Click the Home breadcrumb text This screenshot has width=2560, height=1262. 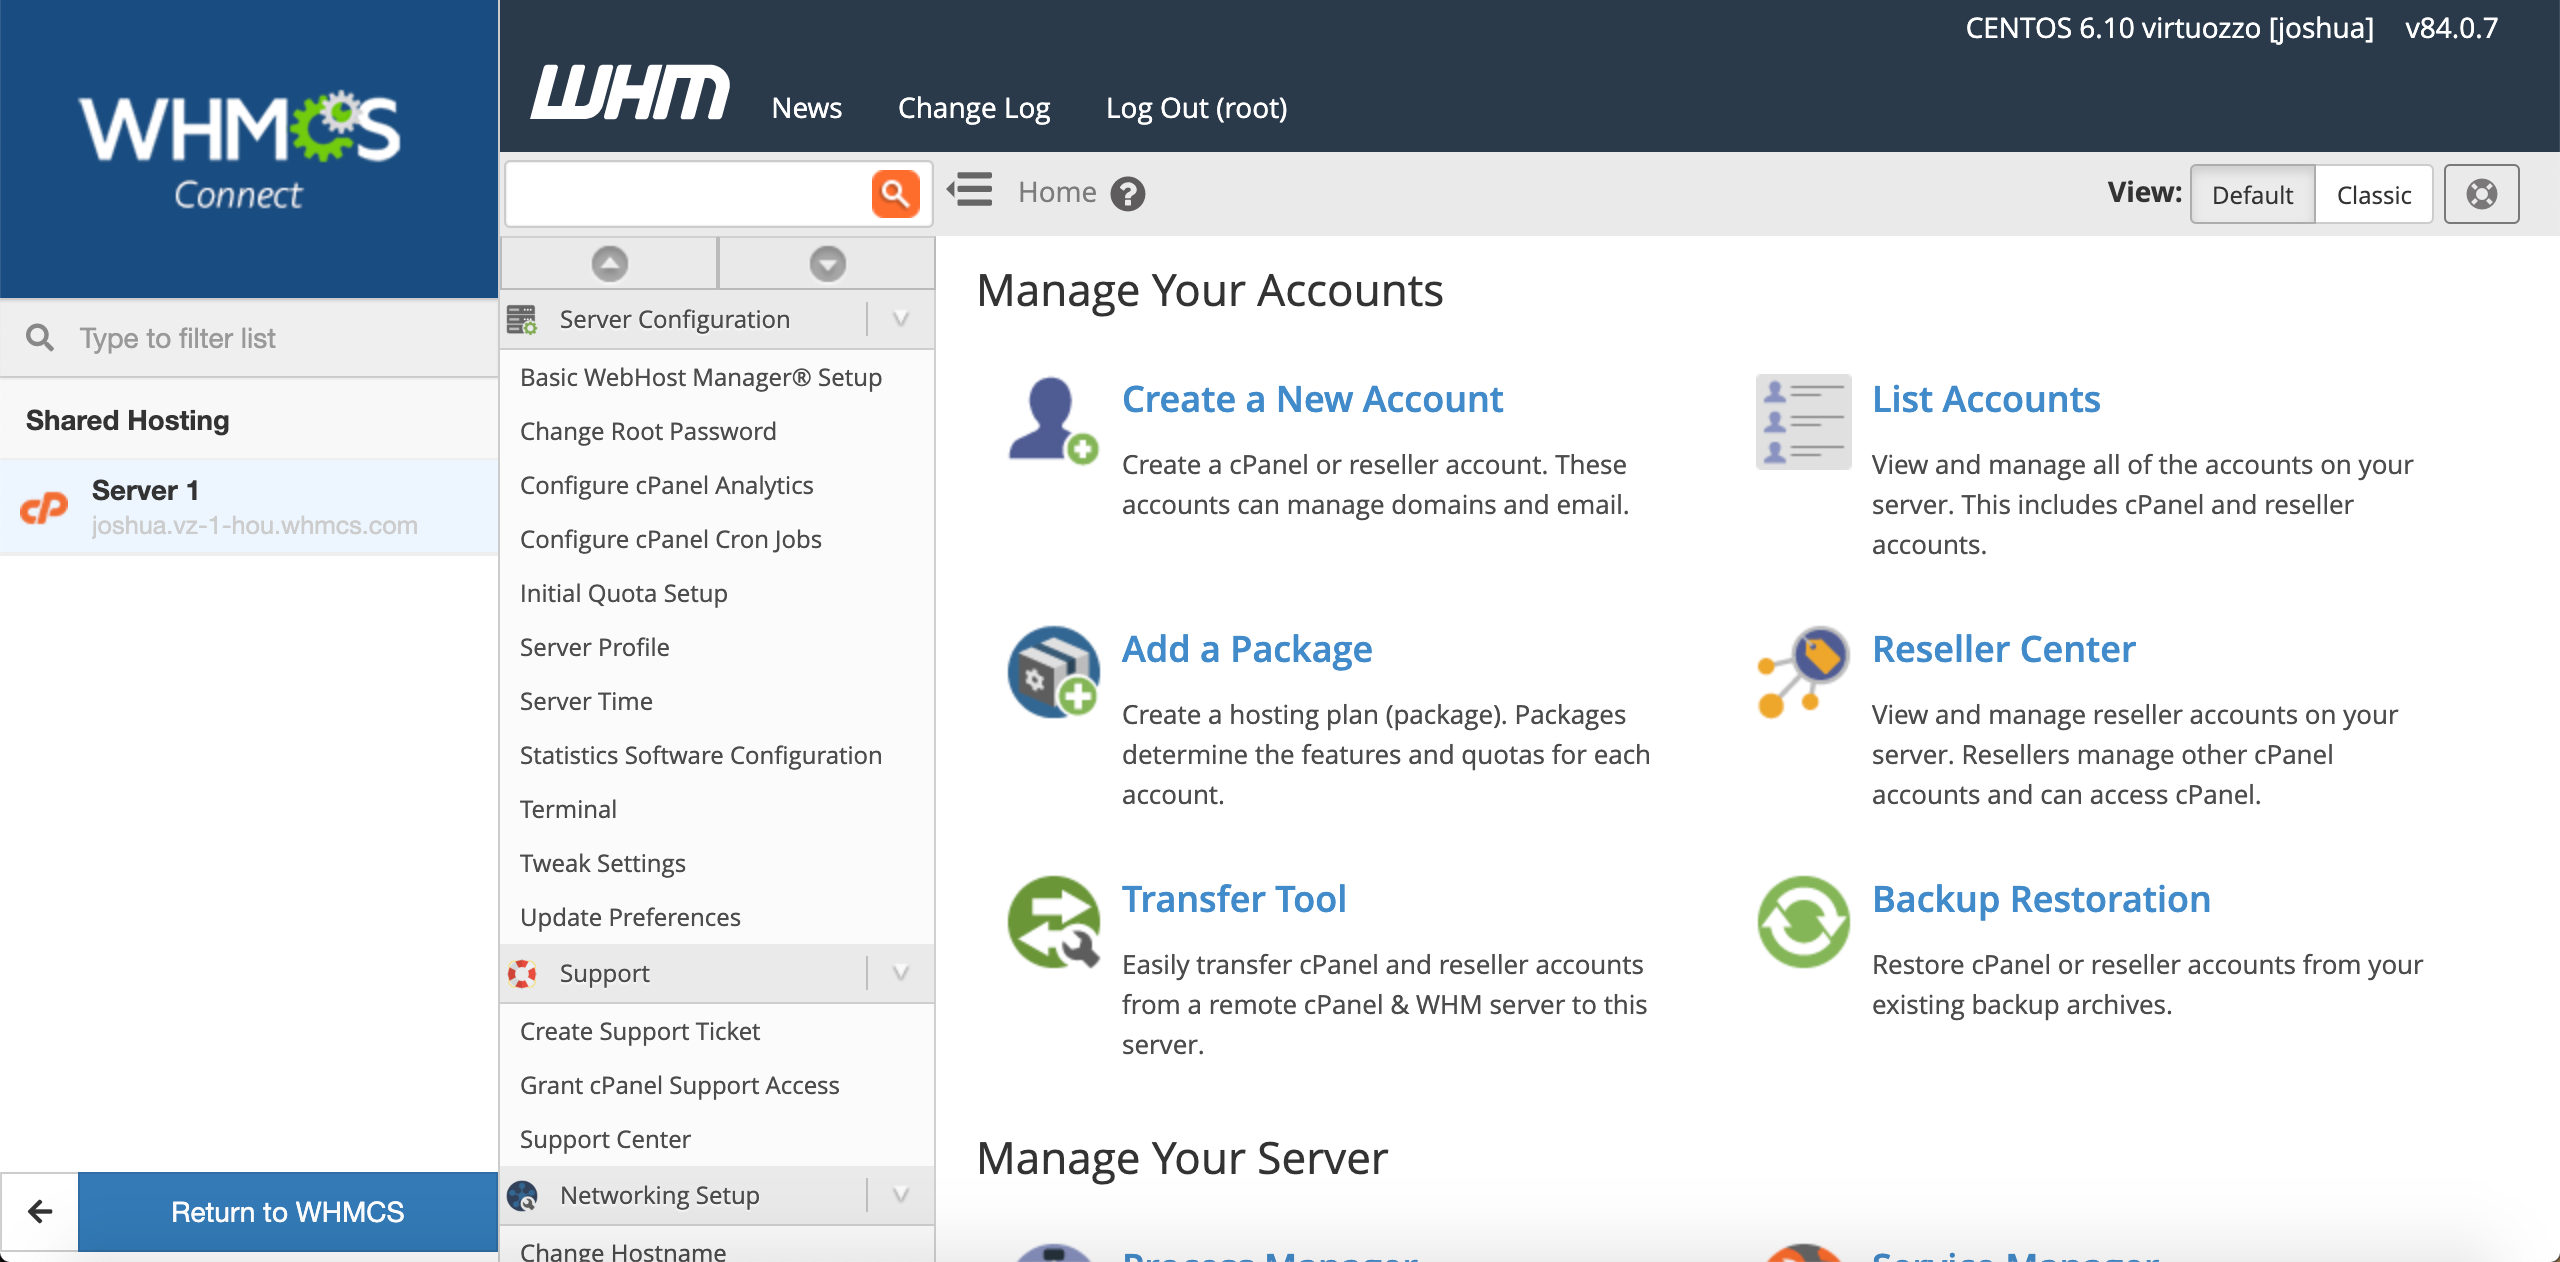[1057, 192]
